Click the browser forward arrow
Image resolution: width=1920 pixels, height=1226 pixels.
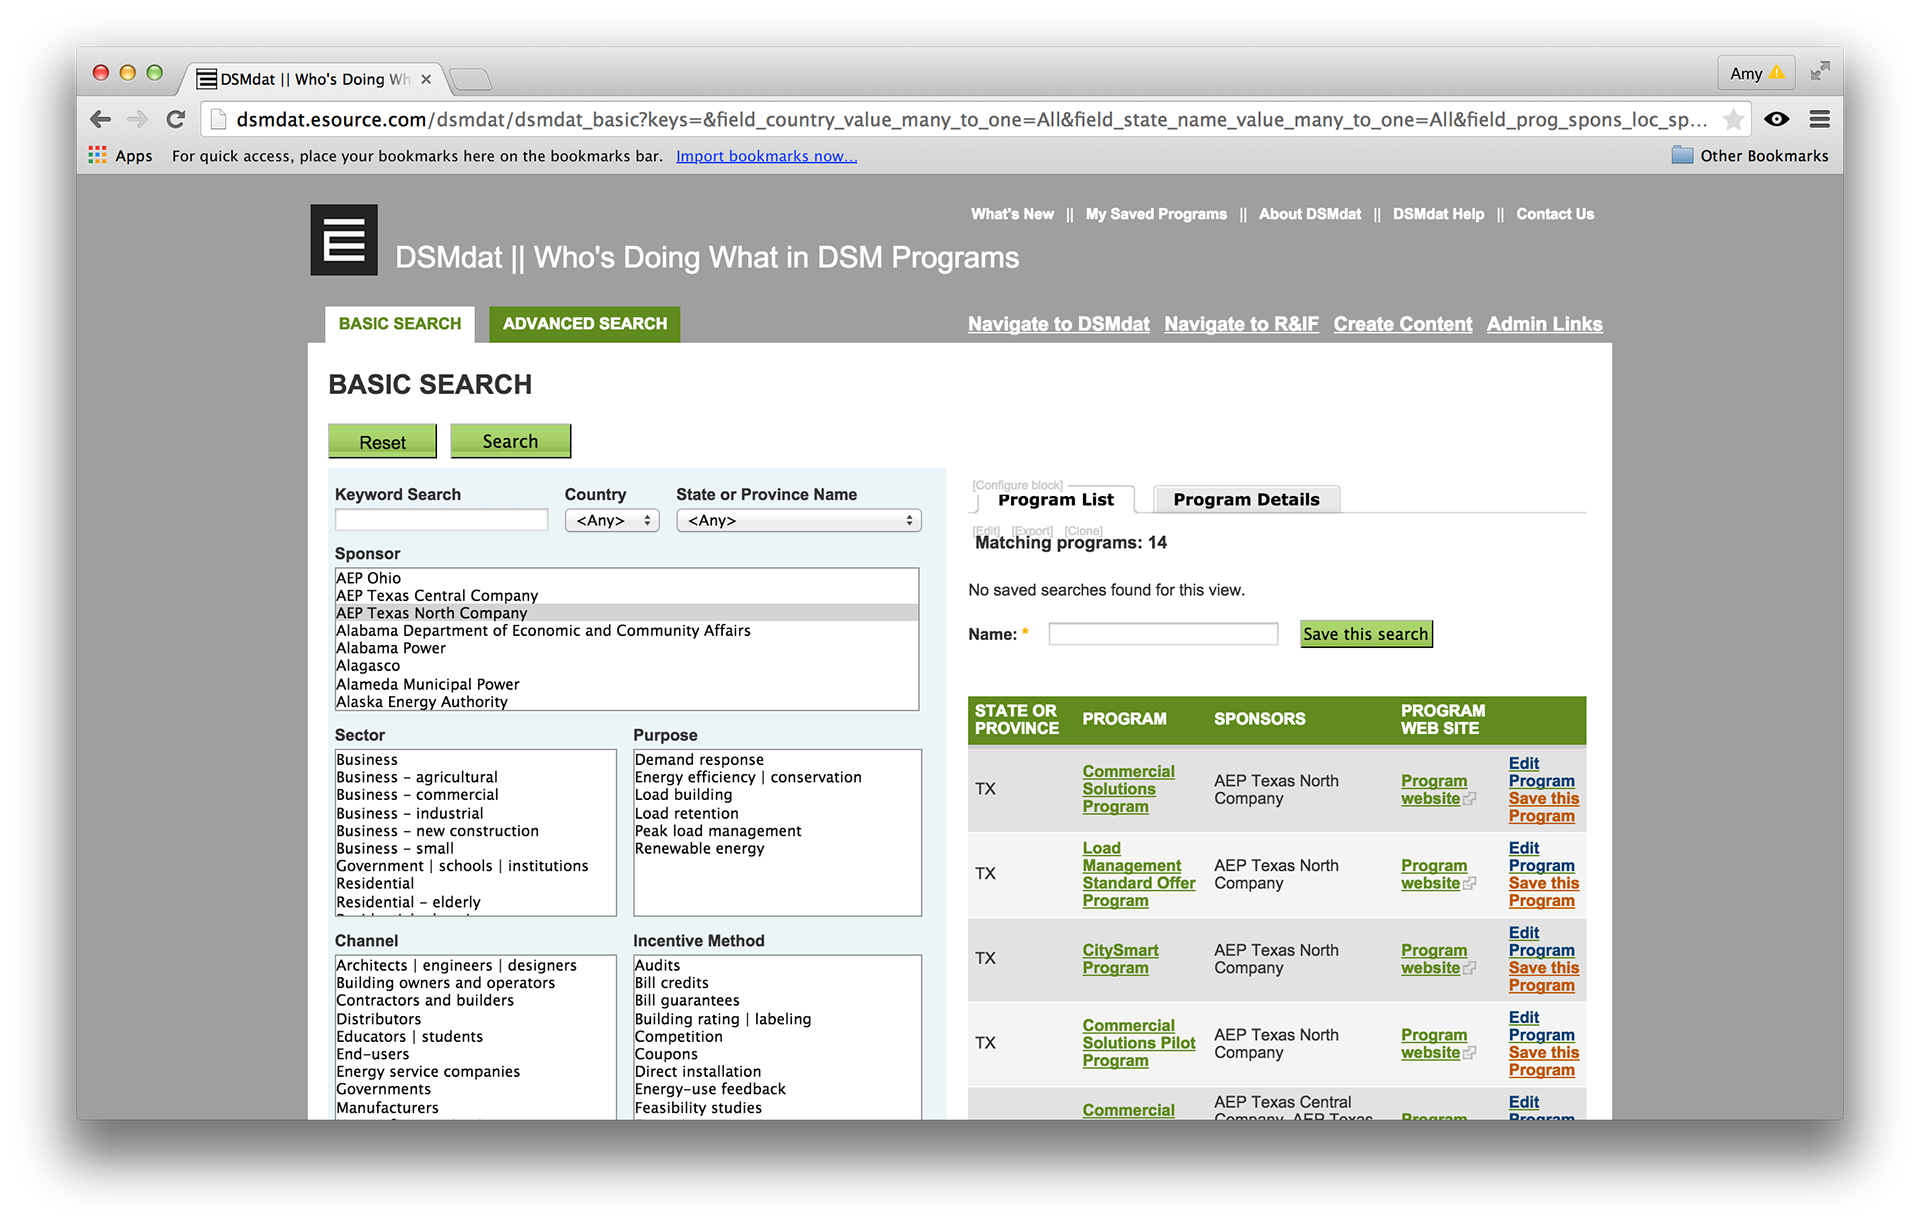tap(137, 120)
